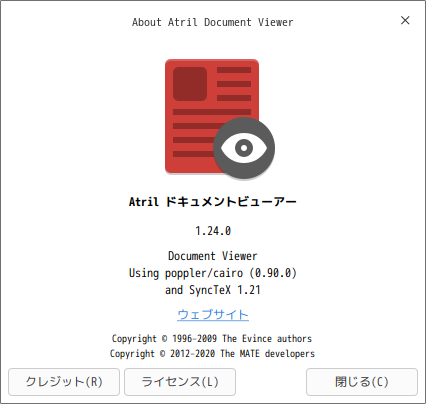Click the (0.90.0) poppler version text
The width and height of the screenshot is (426, 404).
tap(273, 273)
